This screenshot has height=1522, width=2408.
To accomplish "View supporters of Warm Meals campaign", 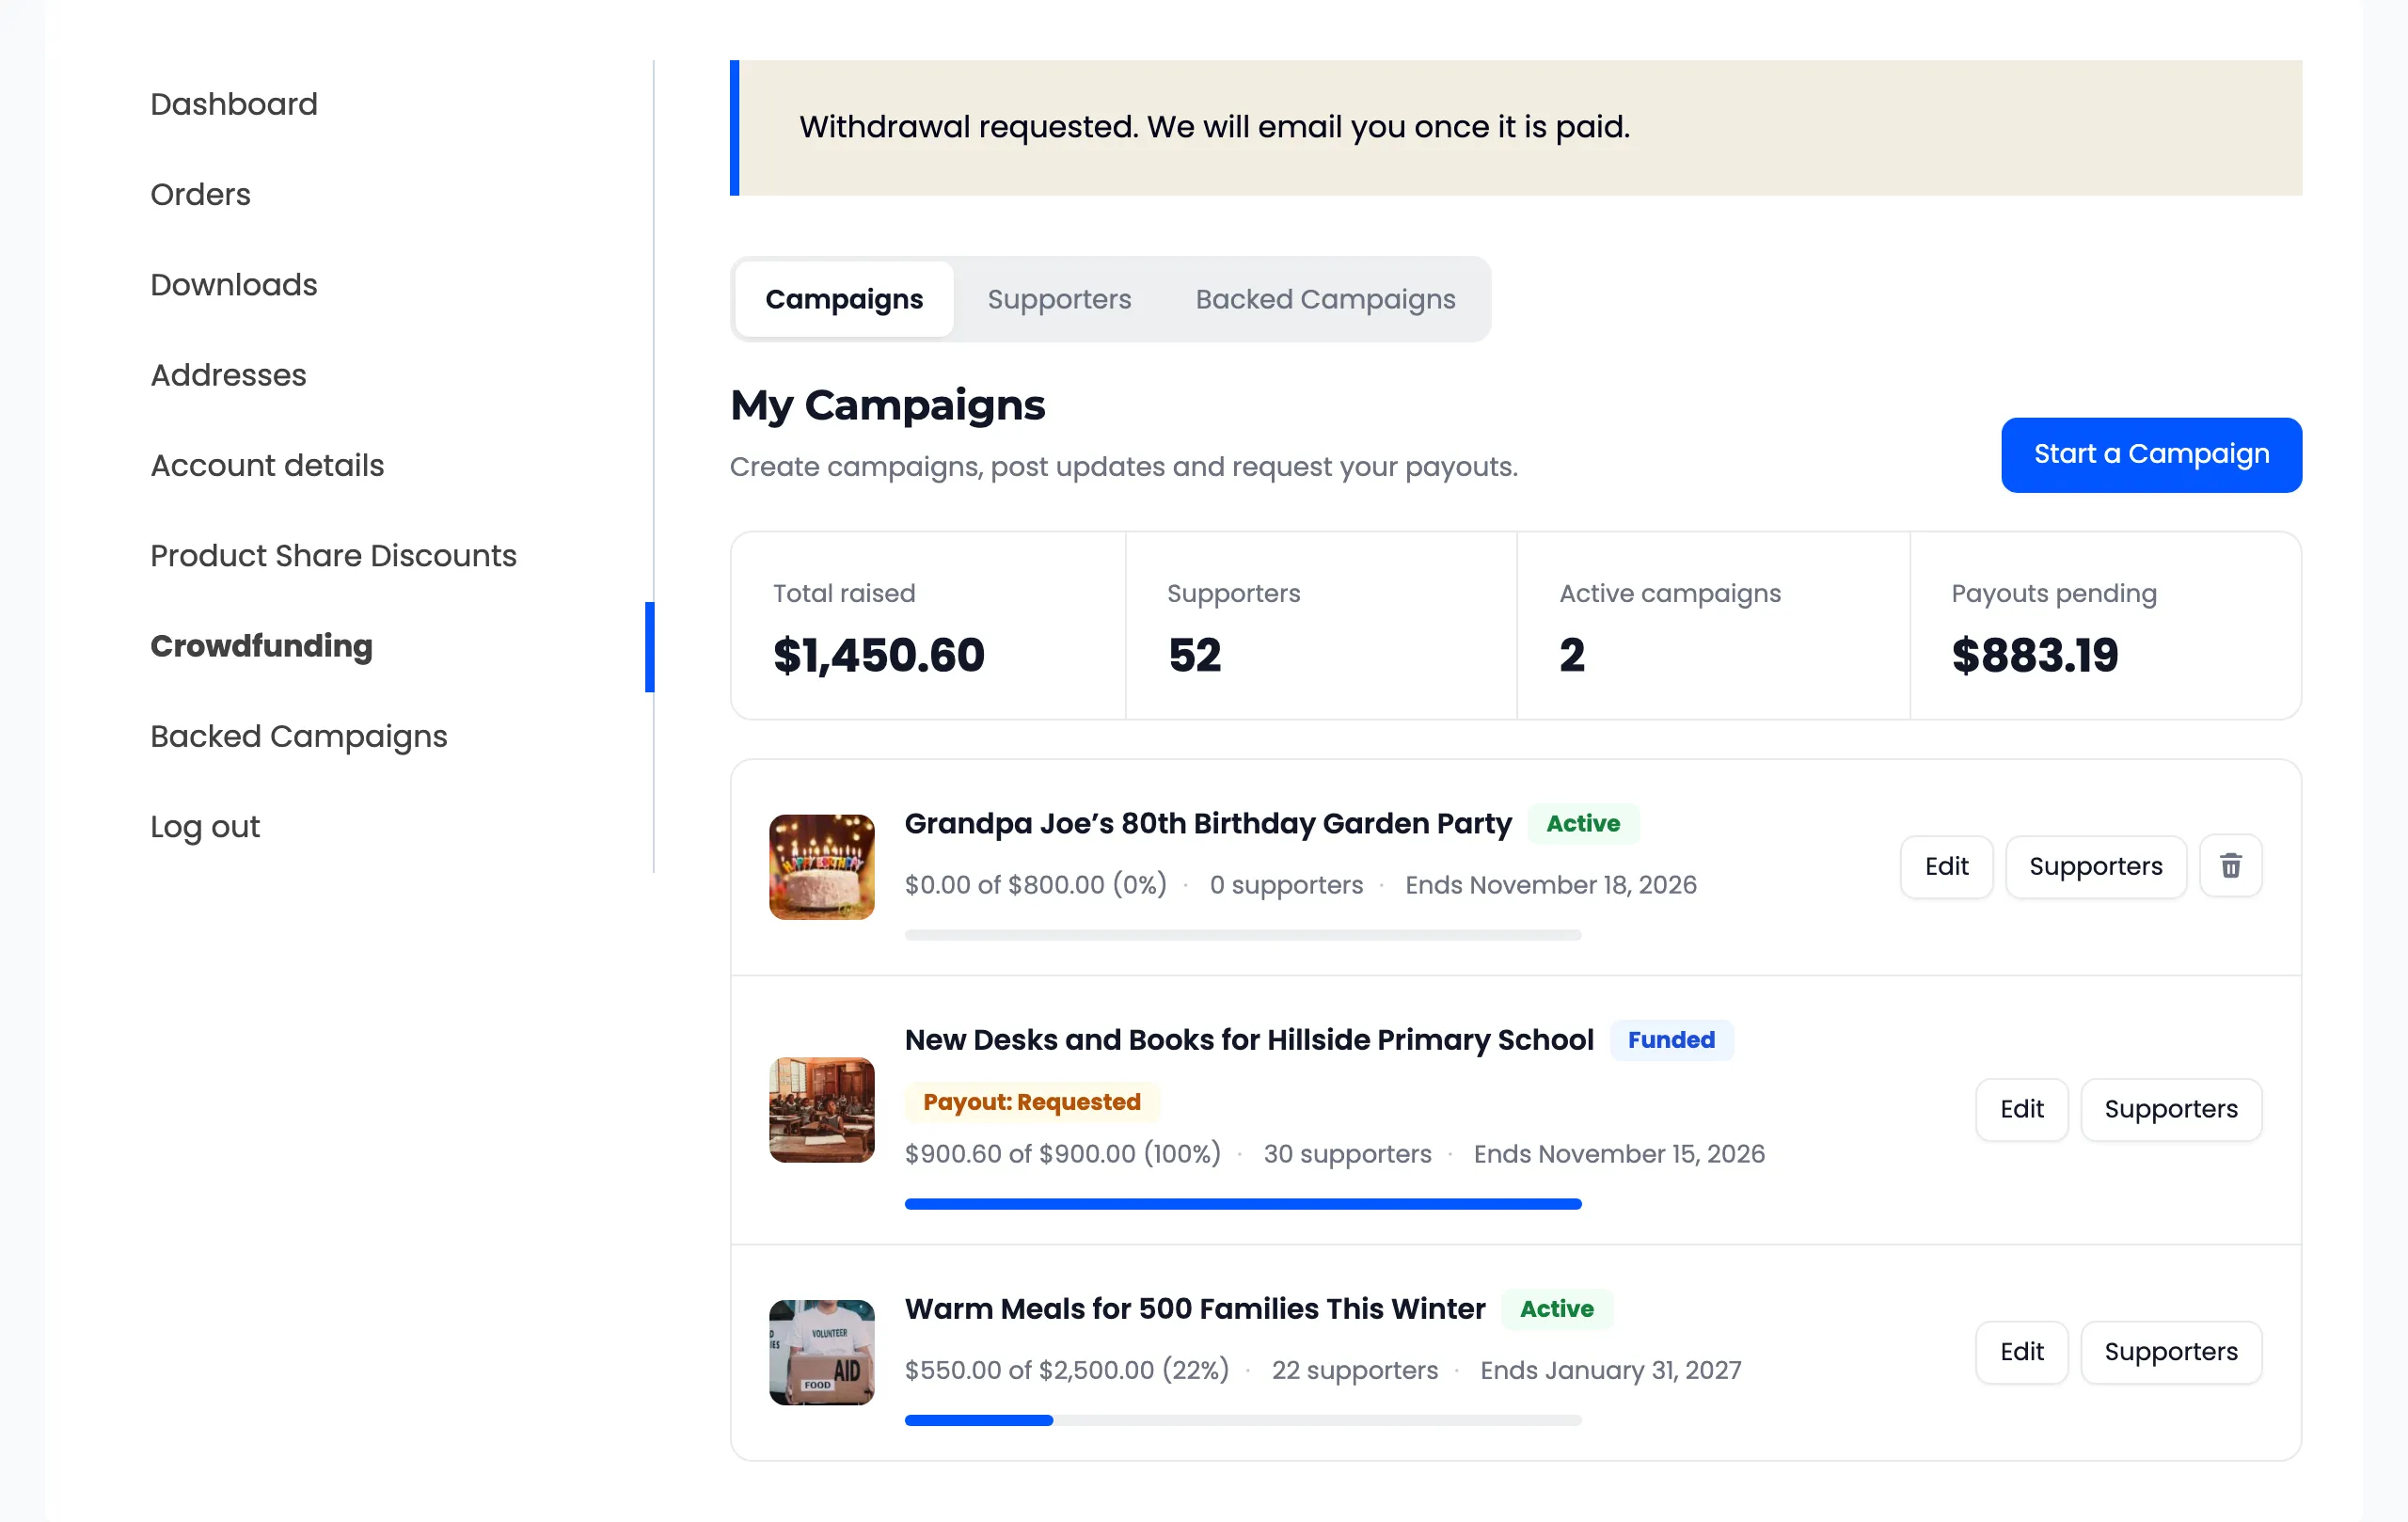I will 2170,1352.
